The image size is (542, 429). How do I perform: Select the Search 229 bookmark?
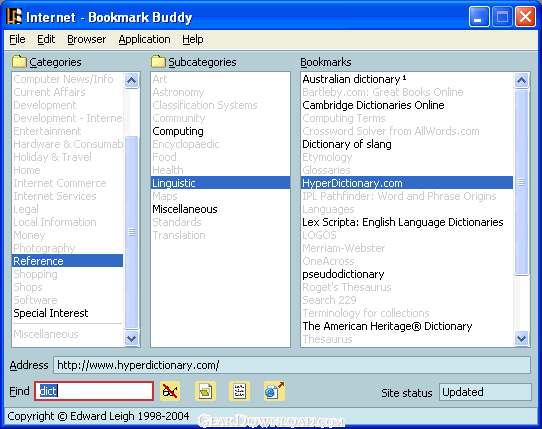(x=407, y=300)
